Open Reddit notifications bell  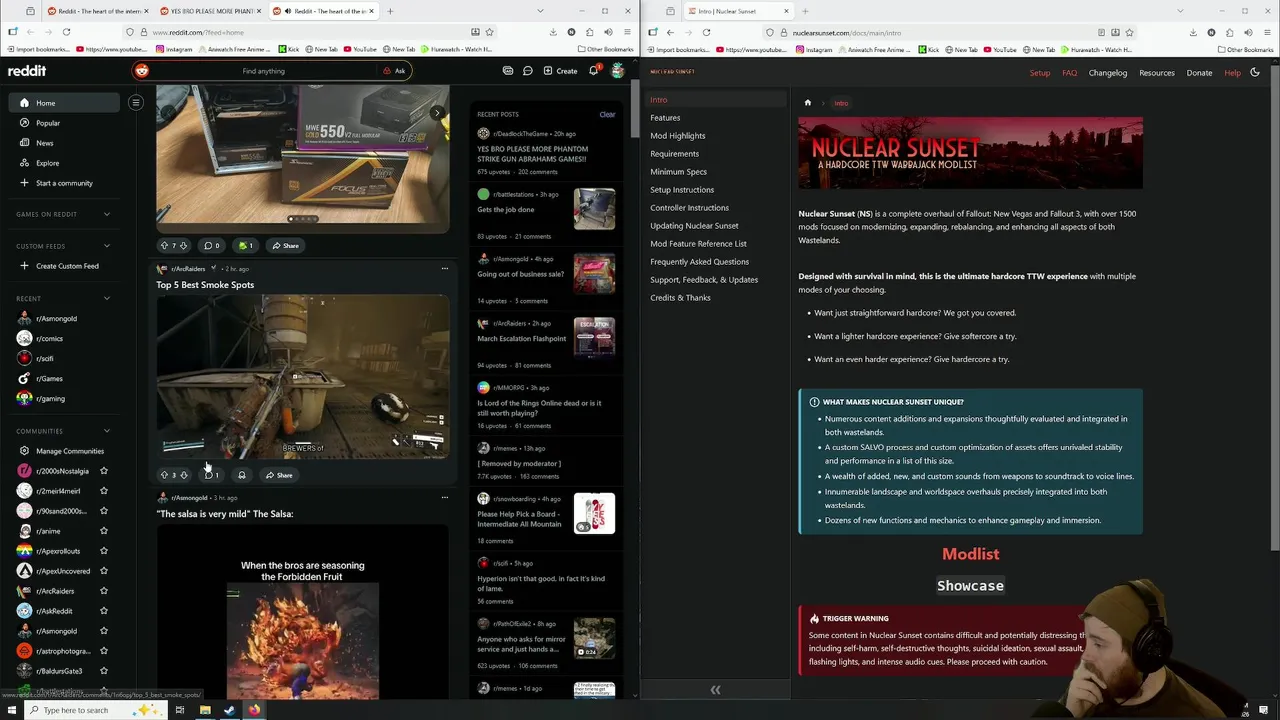[x=593, y=71]
